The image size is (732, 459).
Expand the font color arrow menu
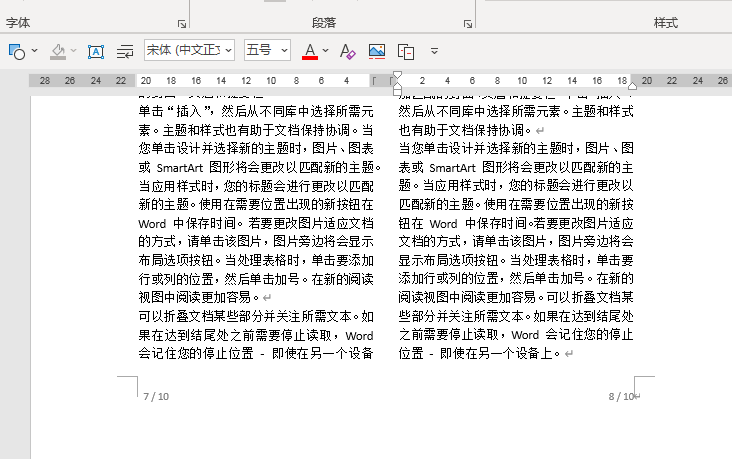(x=327, y=50)
